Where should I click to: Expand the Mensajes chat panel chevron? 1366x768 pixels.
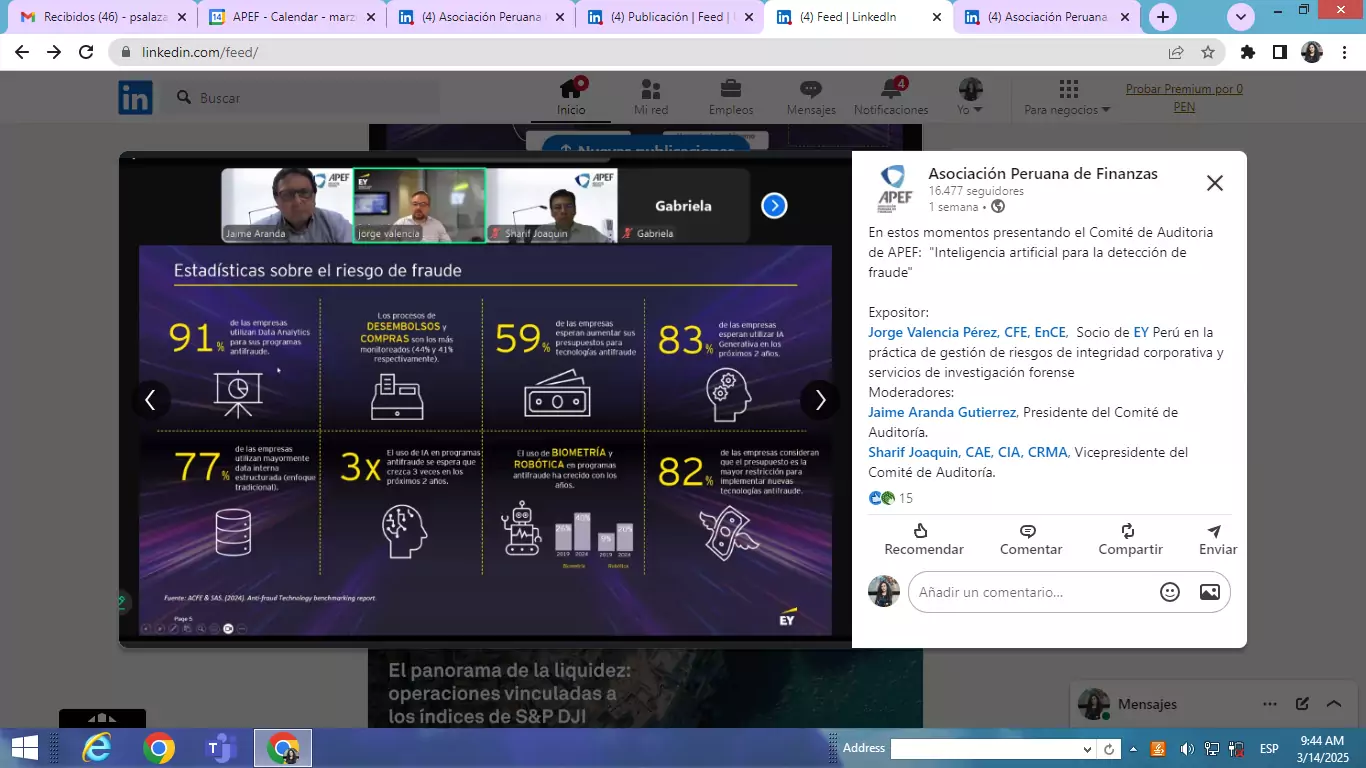tap(1333, 704)
